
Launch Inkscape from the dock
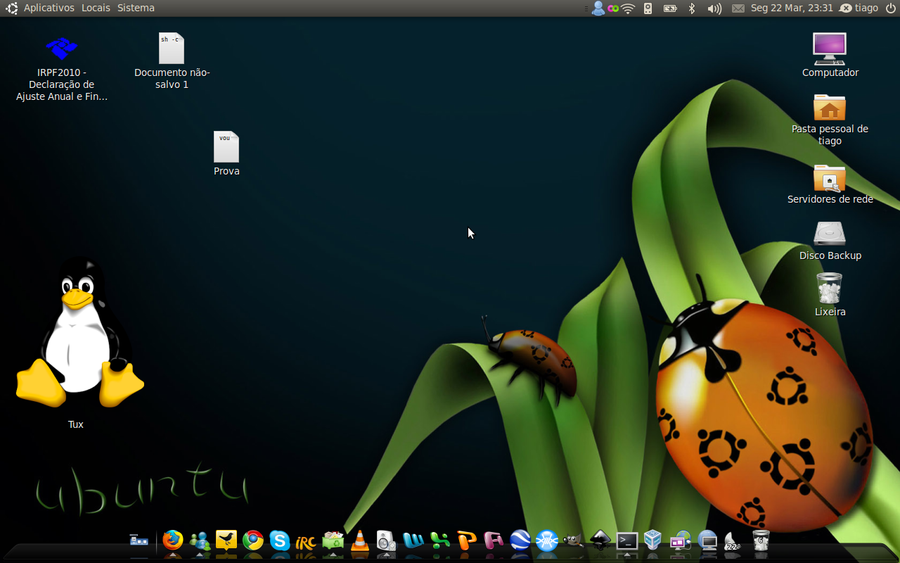[600, 541]
